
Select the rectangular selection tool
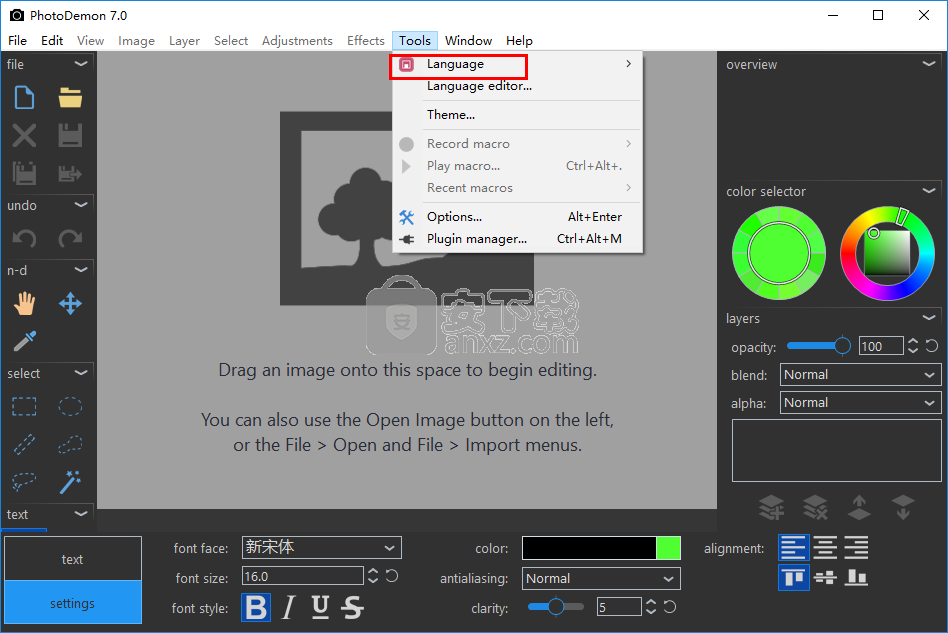24,407
